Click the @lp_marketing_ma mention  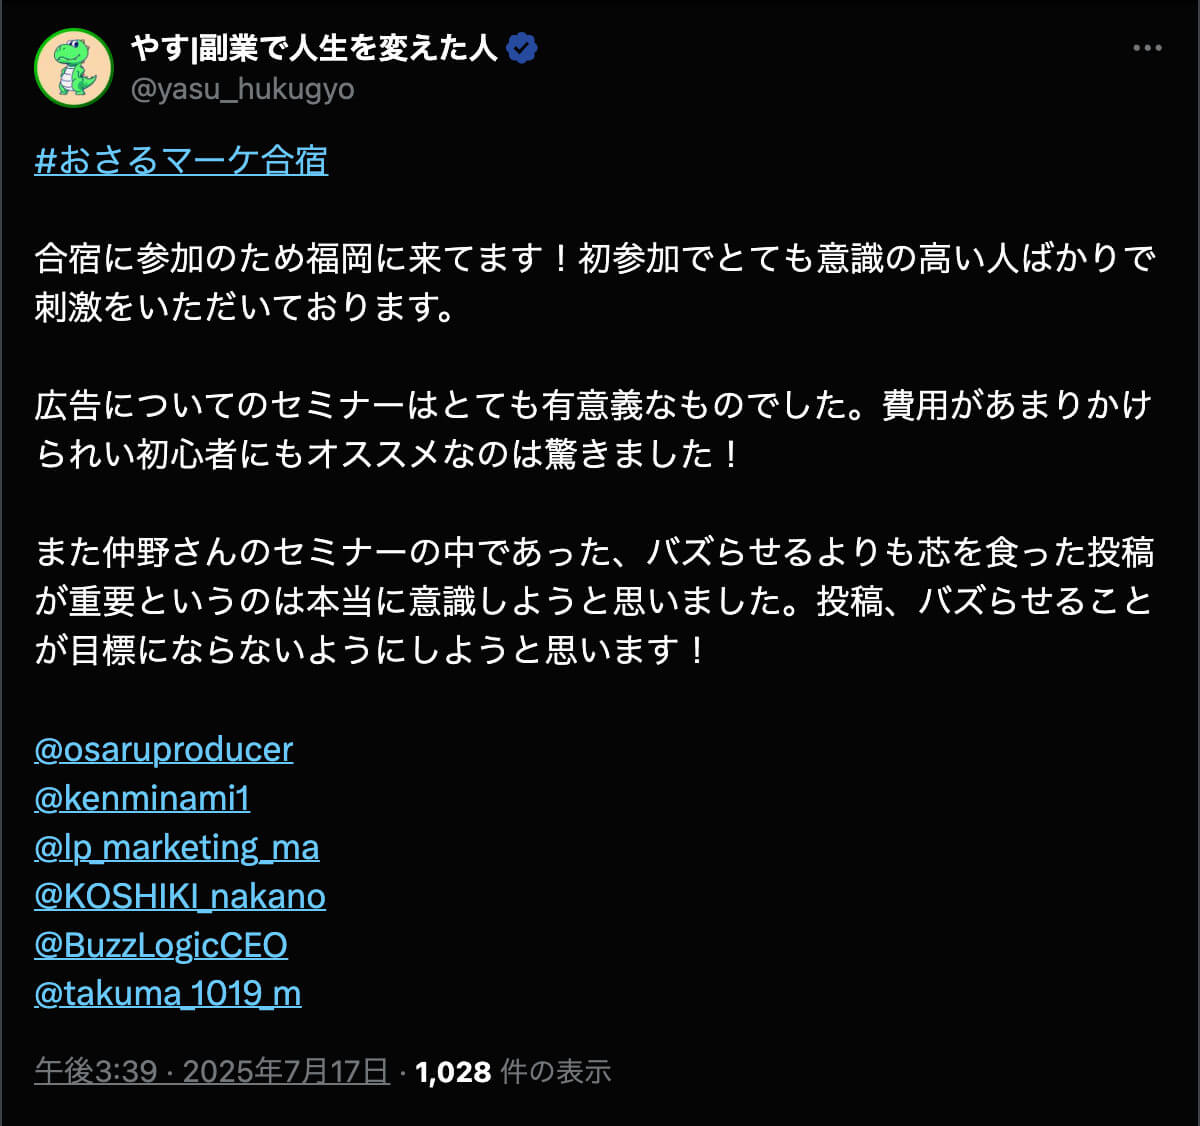point(177,847)
